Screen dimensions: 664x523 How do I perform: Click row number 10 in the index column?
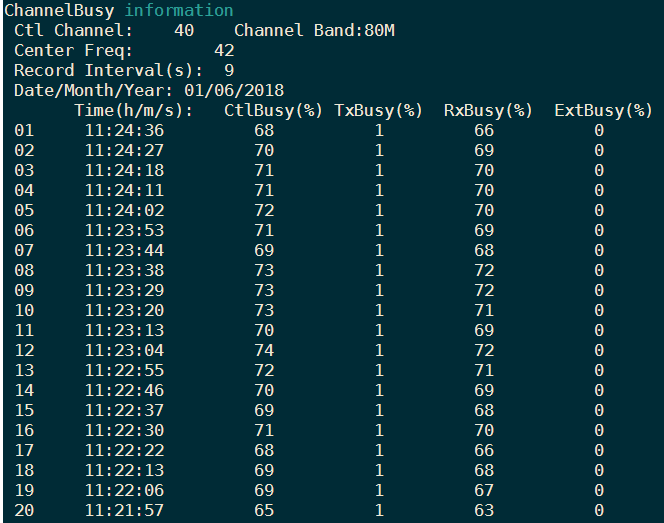click(24, 310)
